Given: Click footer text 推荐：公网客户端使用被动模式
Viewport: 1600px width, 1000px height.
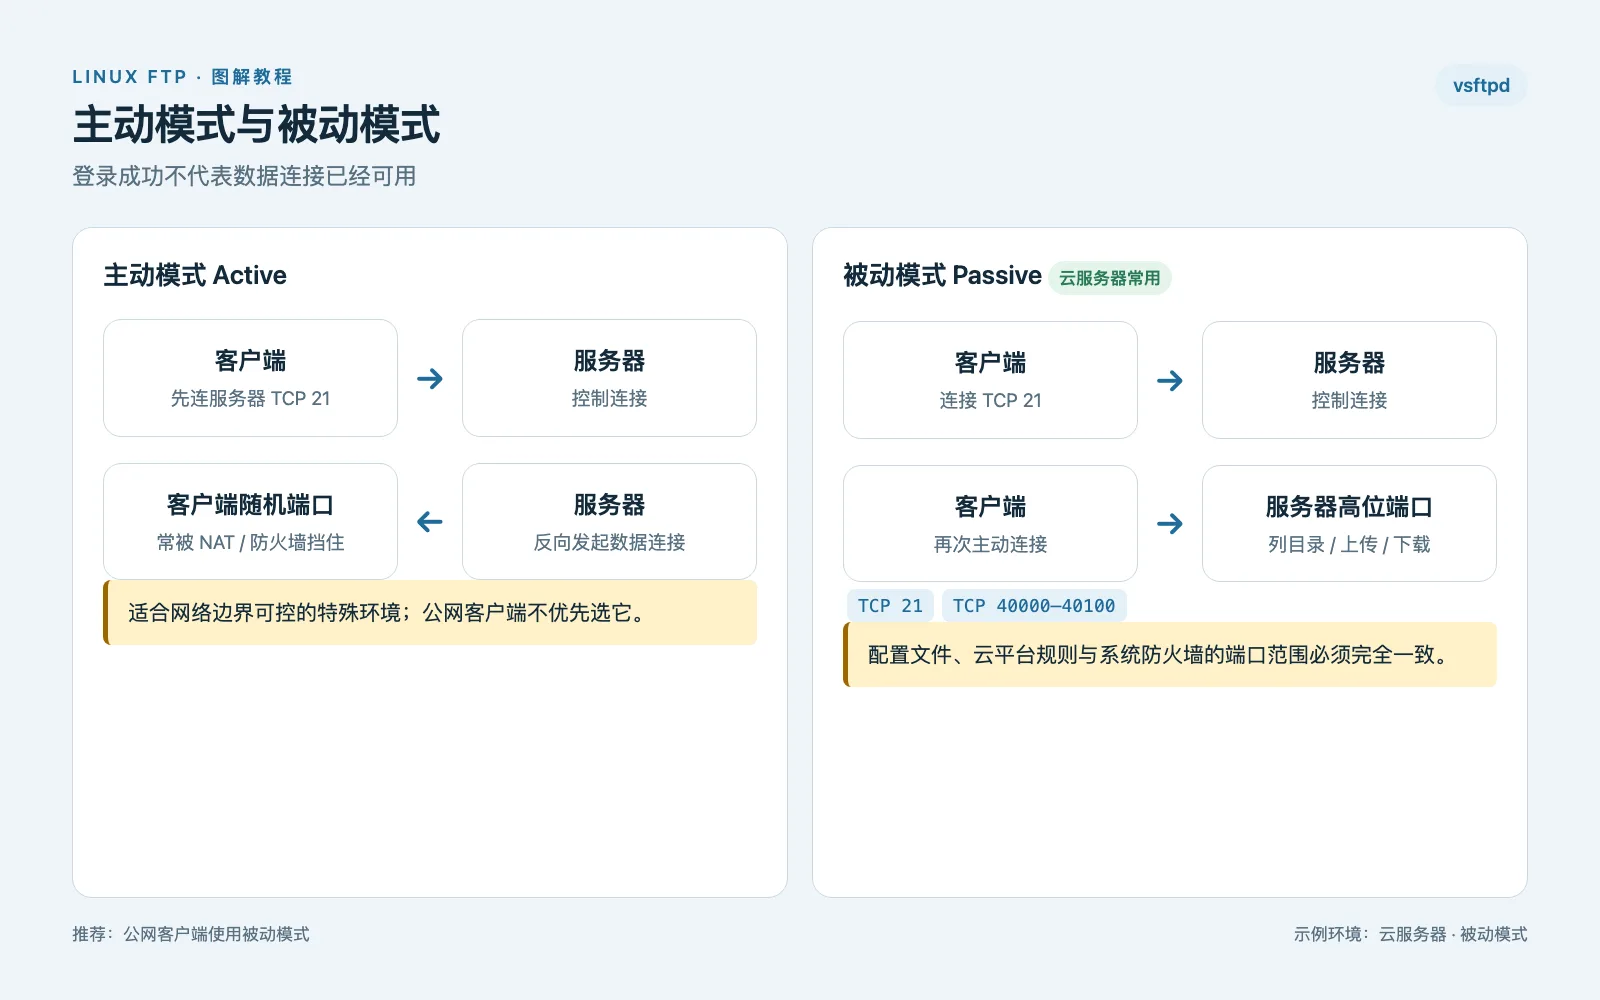Looking at the screenshot, I should (x=191, y=934).
